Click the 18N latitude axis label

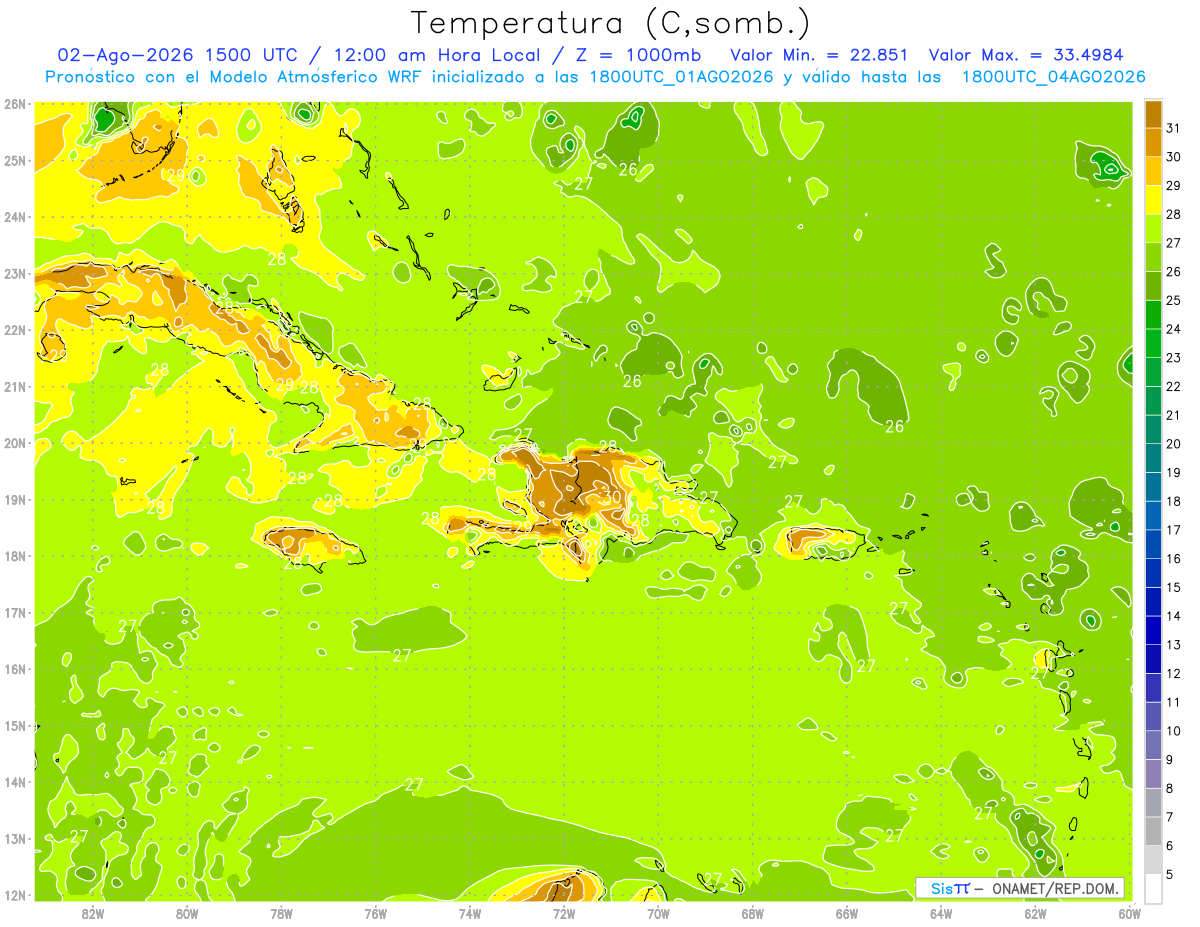pos(14,556)
